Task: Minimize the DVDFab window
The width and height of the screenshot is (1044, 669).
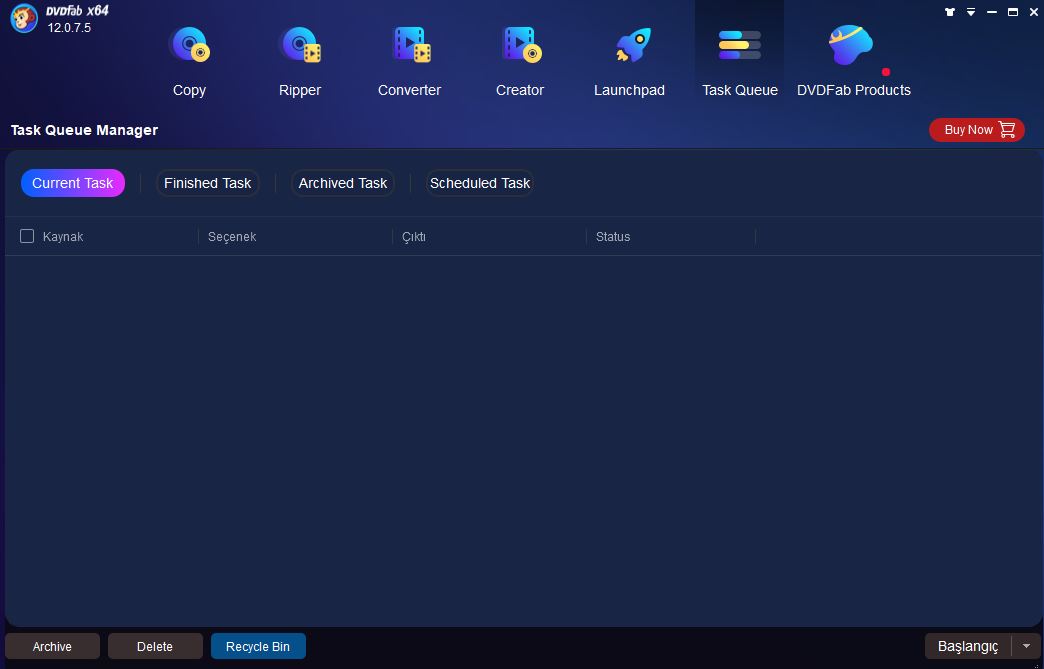Action: pos(992,12)
